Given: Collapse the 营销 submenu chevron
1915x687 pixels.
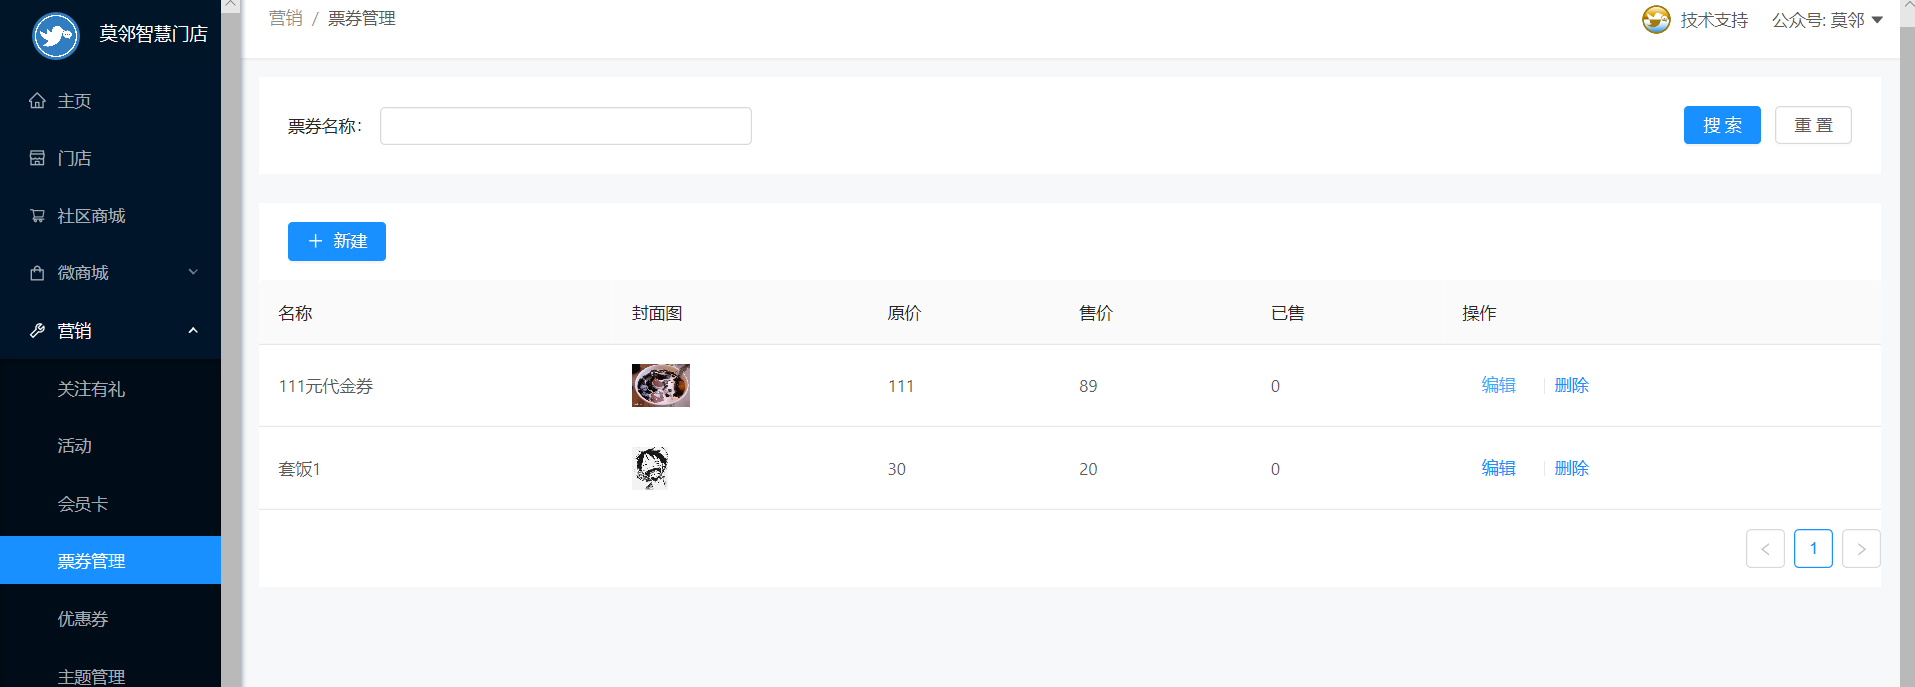Looking at the screenshot, I should (193, 331).
